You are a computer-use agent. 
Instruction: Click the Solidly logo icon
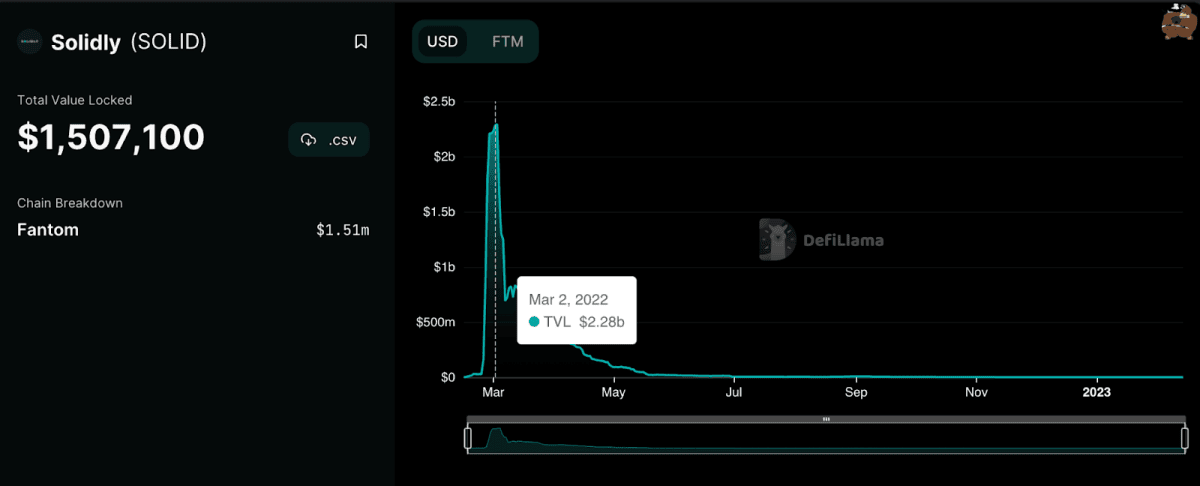point(29,42)
